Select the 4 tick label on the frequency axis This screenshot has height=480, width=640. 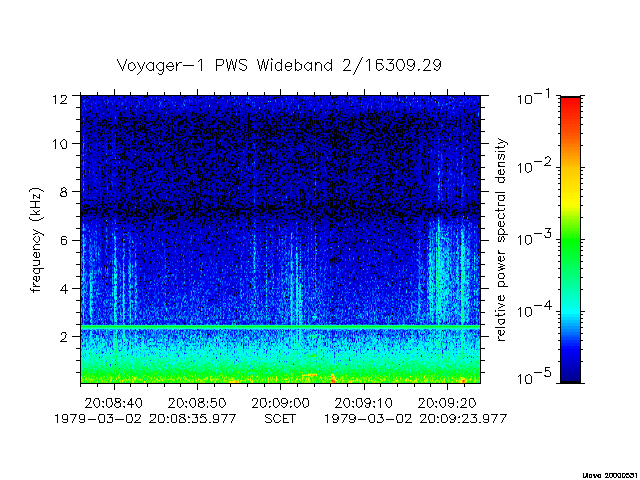coord(64,289)
